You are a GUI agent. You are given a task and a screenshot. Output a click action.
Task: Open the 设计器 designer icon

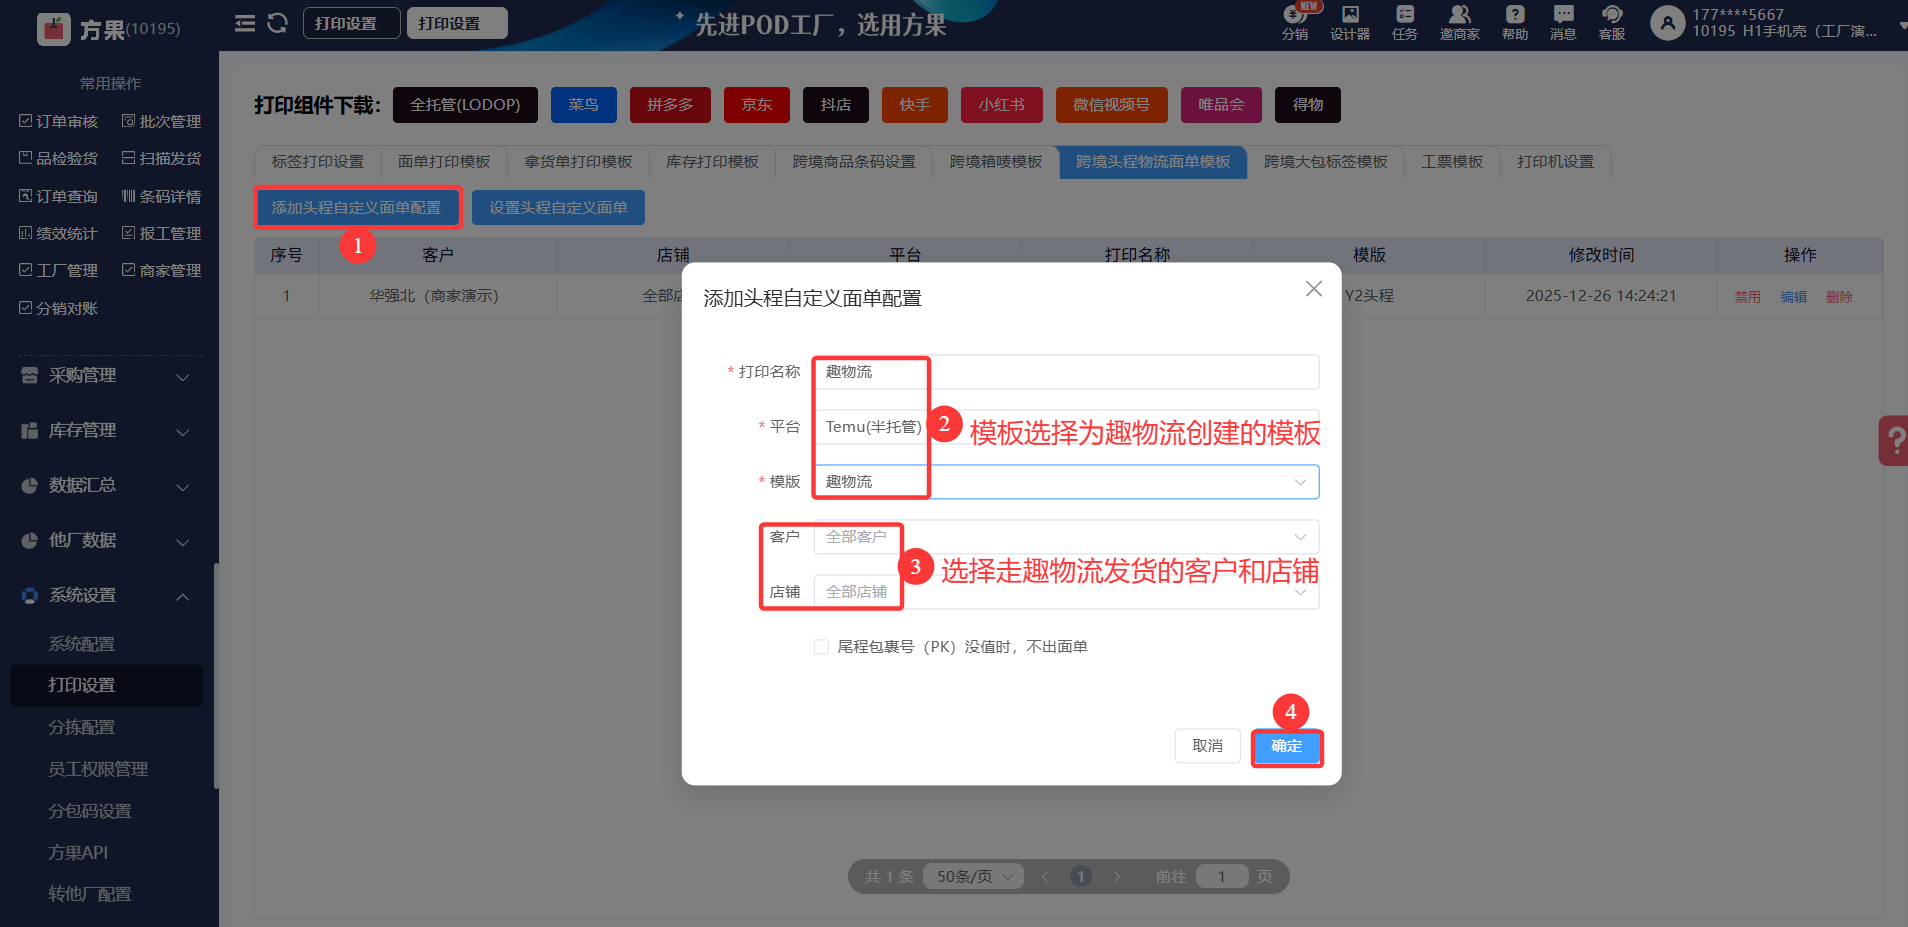(1350, 23)
